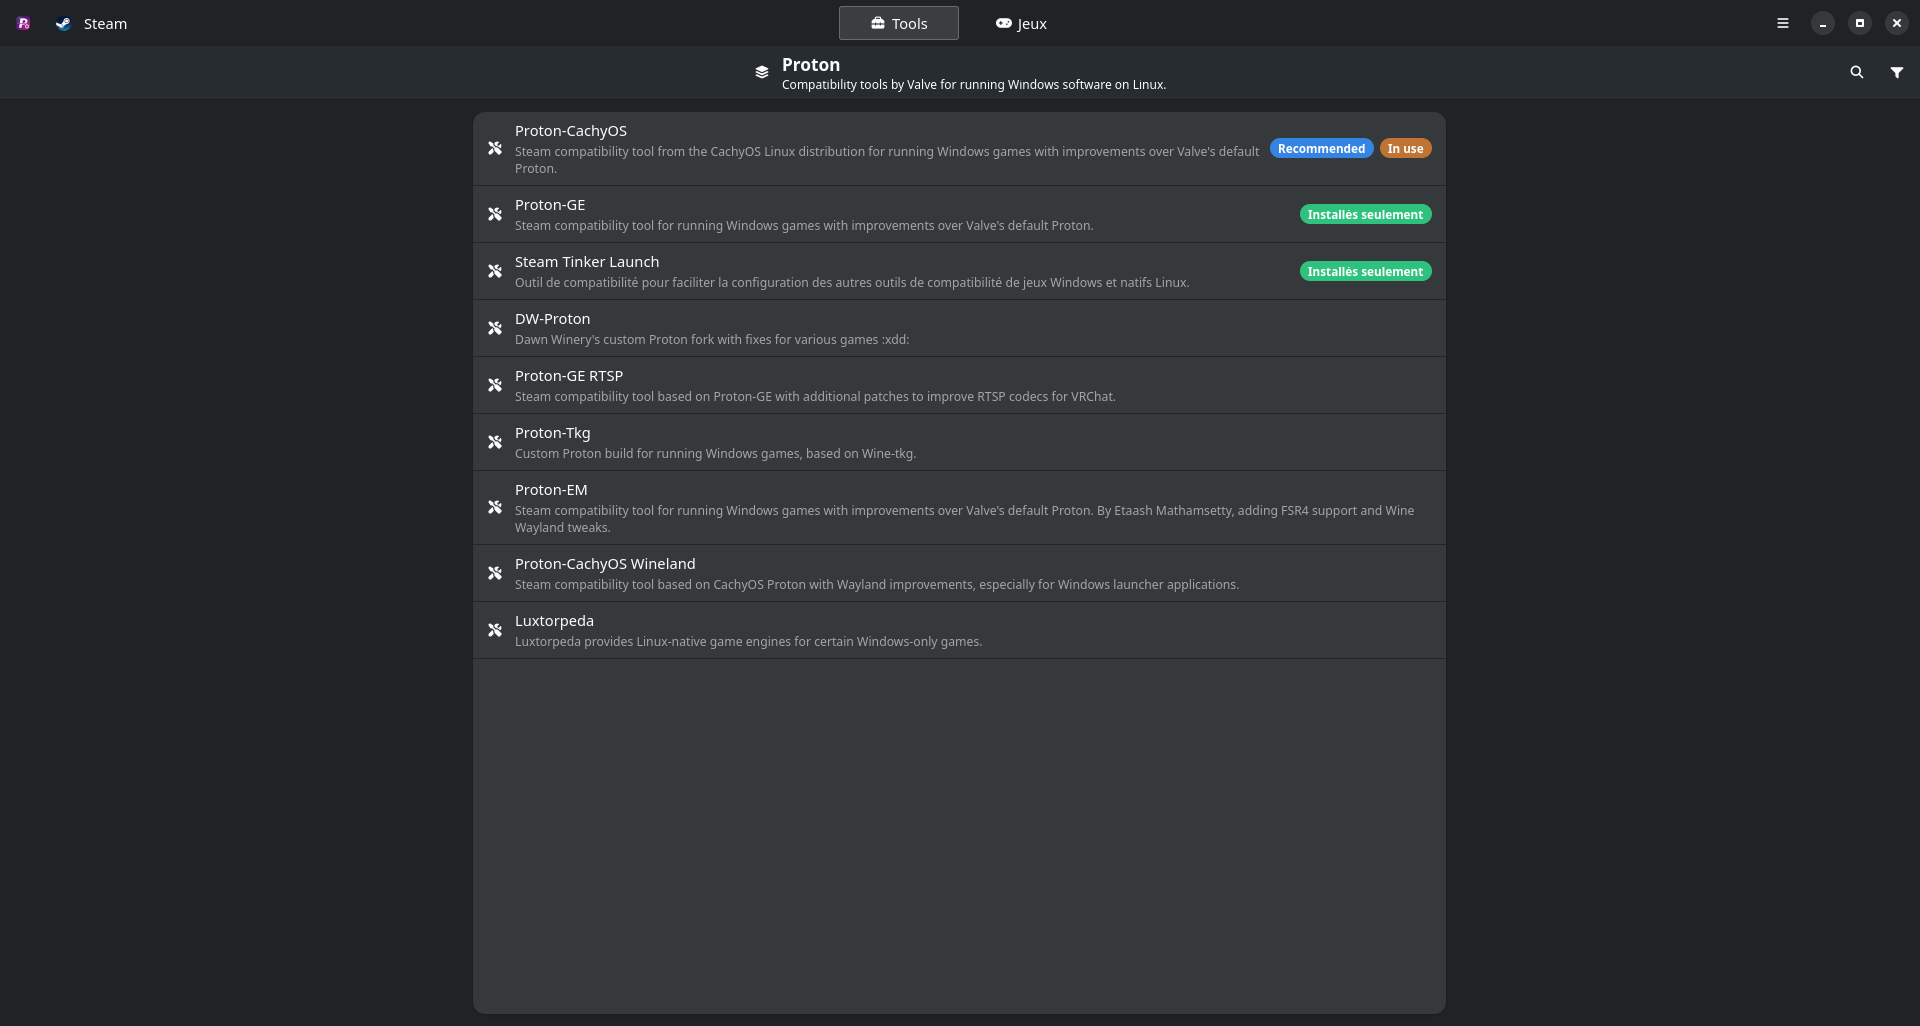Click Proton-GE's Installés seulement badge
The width and height of the screenshot is (1920, 1026).
pyautogui.click(x=1365, y=214)
